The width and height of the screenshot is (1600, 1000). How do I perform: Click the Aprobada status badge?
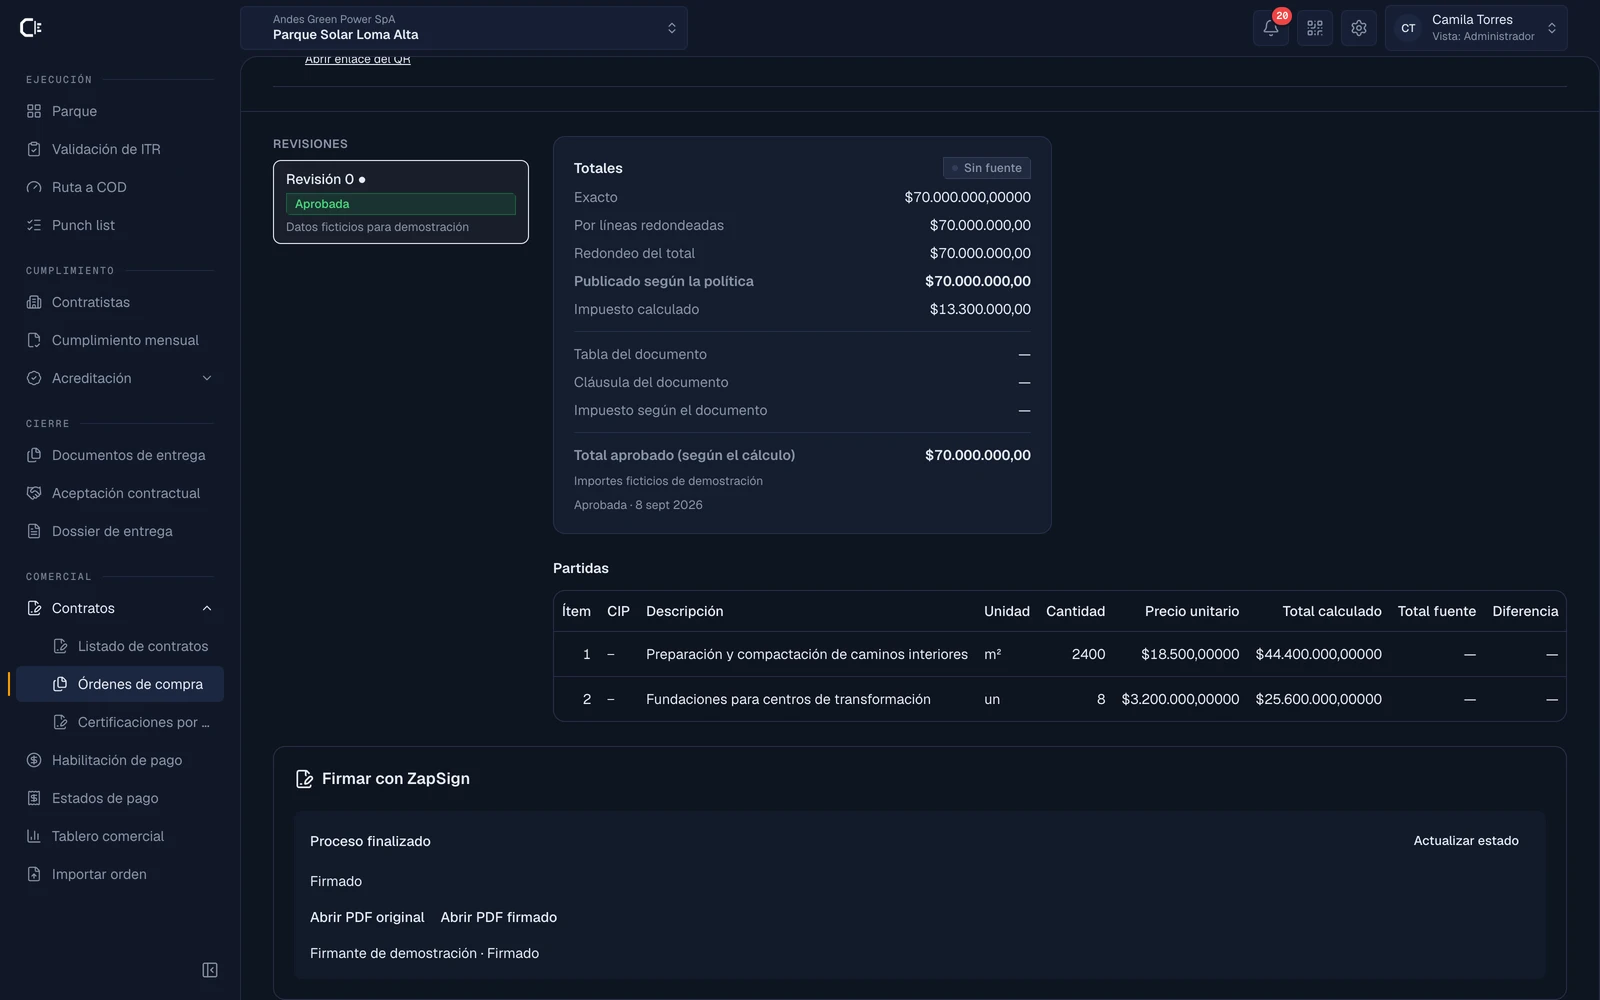click(x=401, y=204)
